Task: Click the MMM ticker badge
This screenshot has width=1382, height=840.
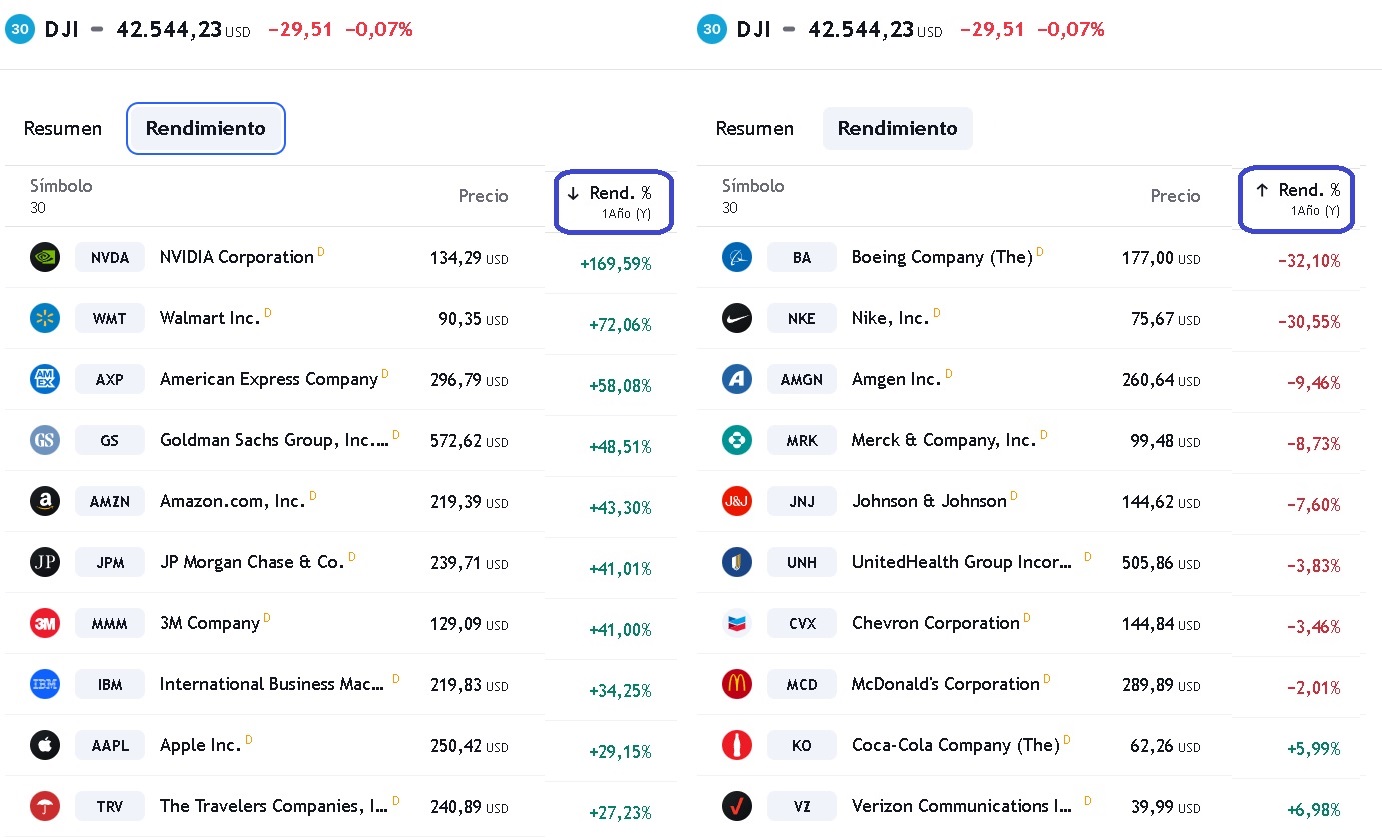Action: click(110, 623)
